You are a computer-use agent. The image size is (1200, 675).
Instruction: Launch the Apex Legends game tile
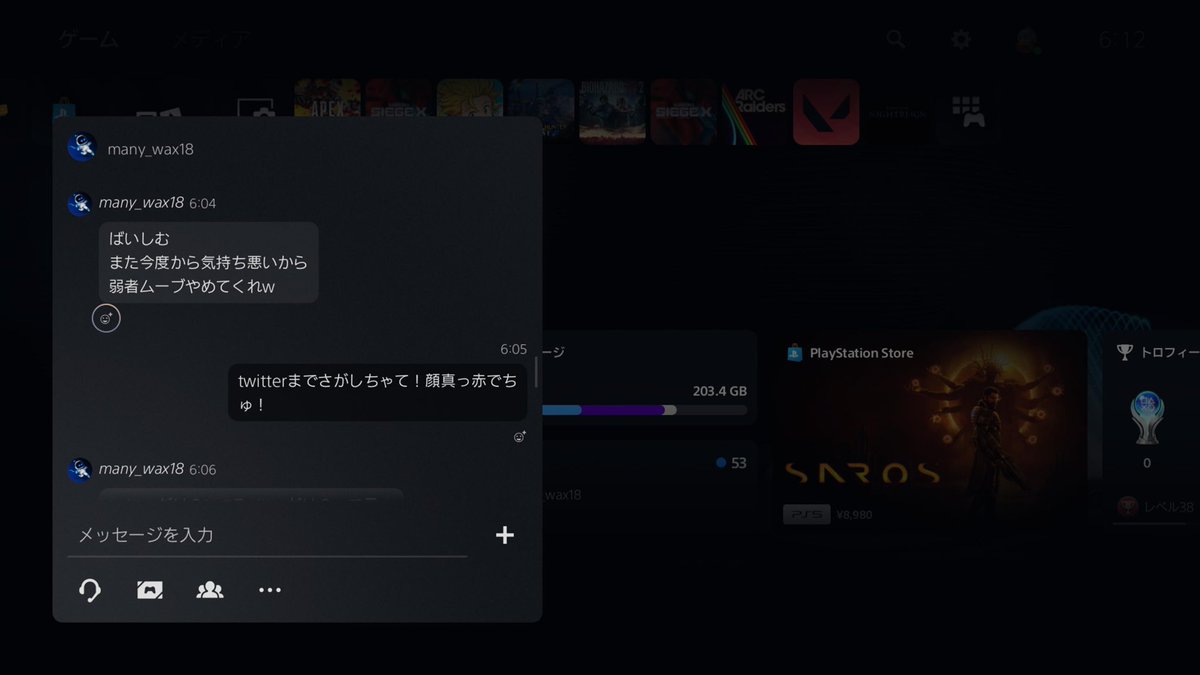[x=327, y=112]
